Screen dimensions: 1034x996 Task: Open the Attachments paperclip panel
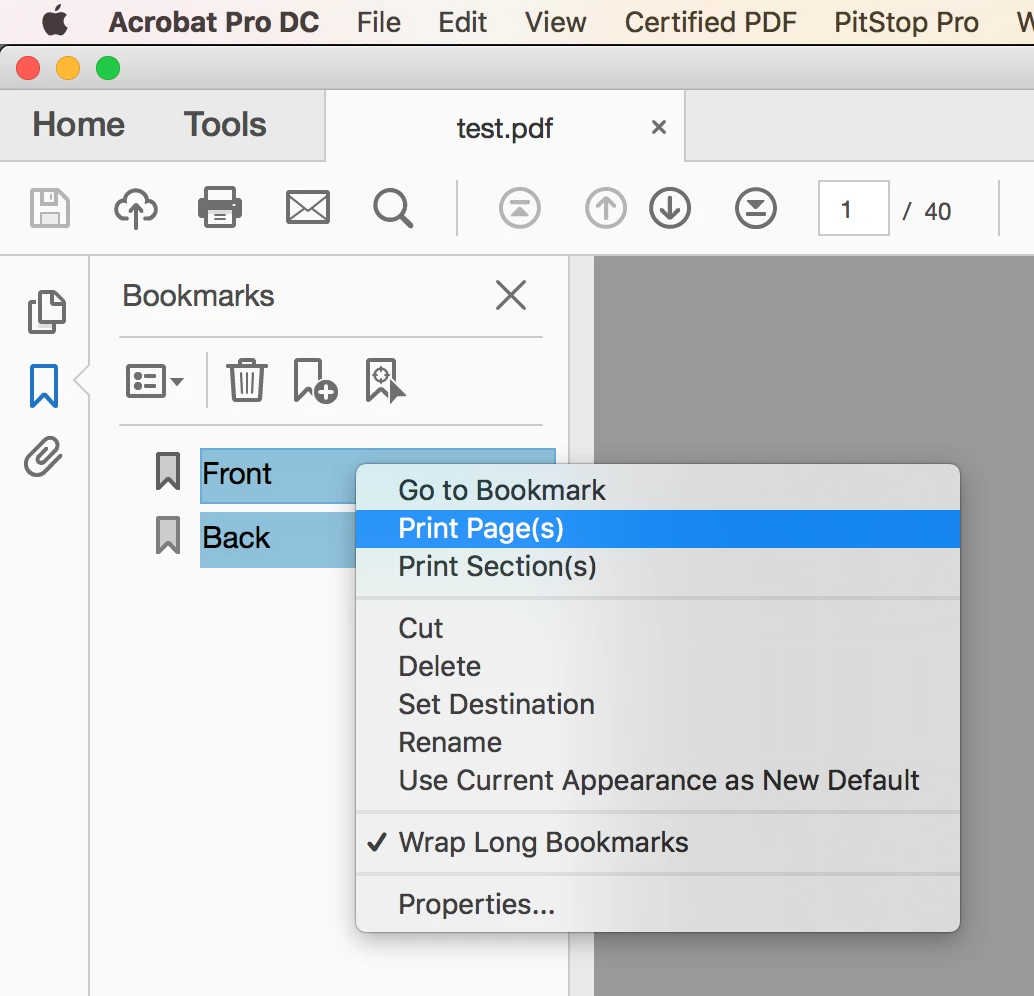[44, 456]
